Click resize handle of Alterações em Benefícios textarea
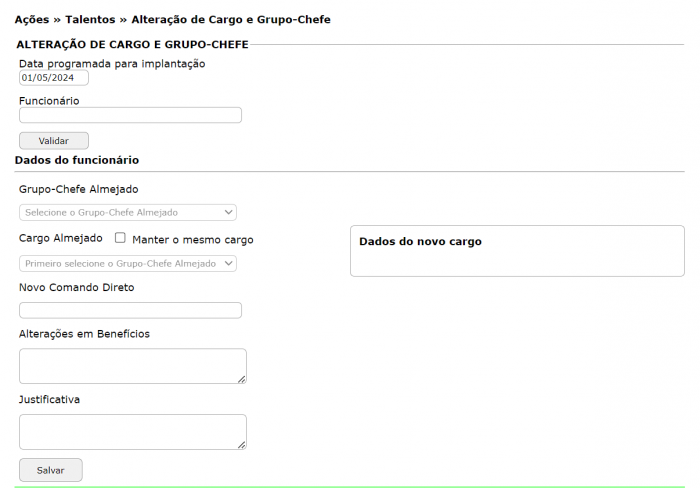Image resolution: width=700 pixels, height=488 pixels. [x=241, y=379]
